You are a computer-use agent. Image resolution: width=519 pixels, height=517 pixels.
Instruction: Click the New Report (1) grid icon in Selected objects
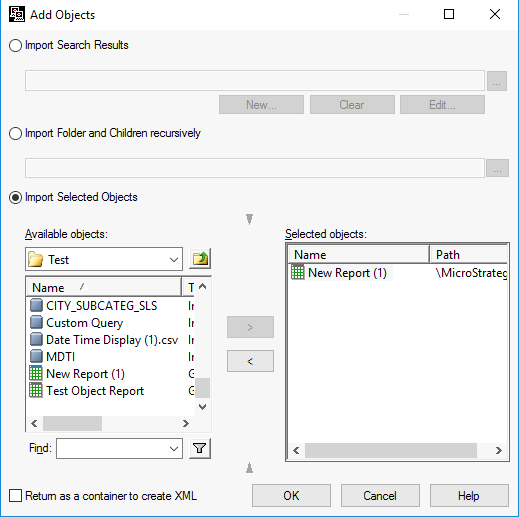point(298,272)
